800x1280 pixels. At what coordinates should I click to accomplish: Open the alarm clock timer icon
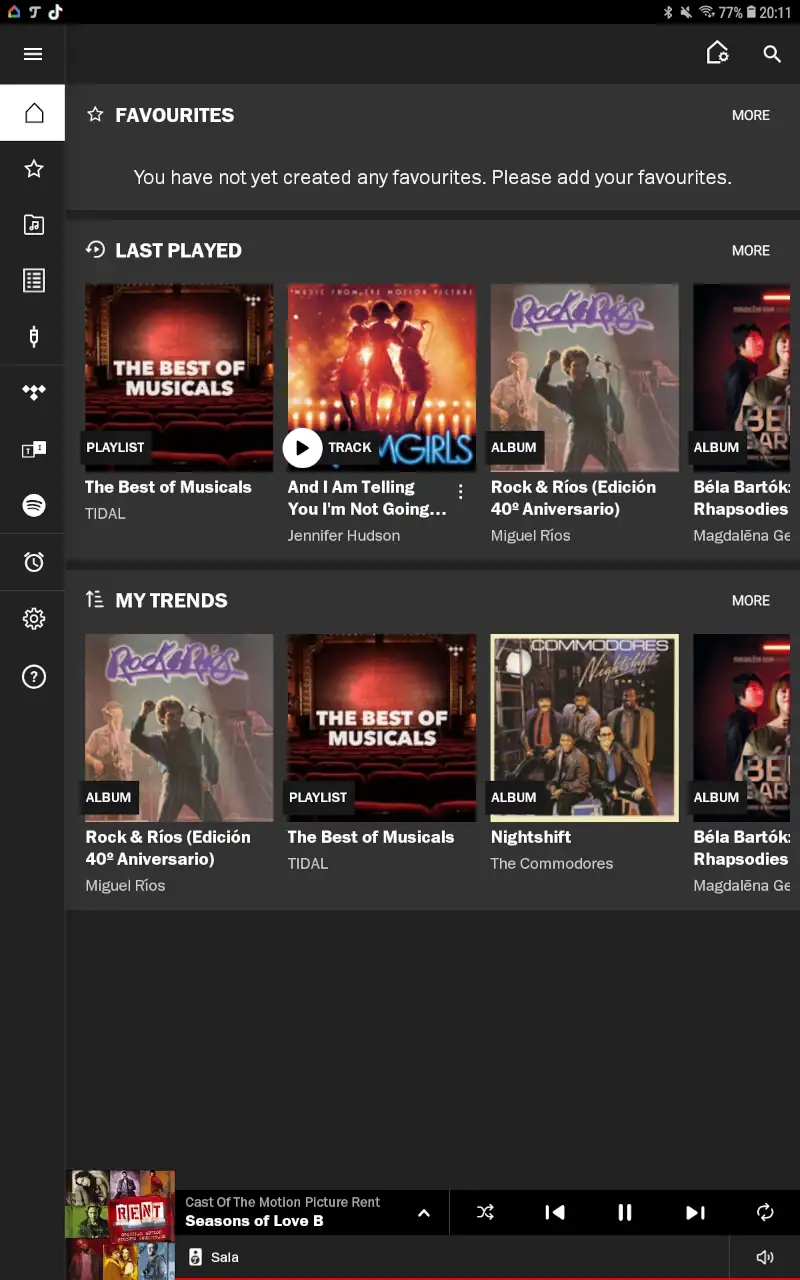(x=33, y=562)
